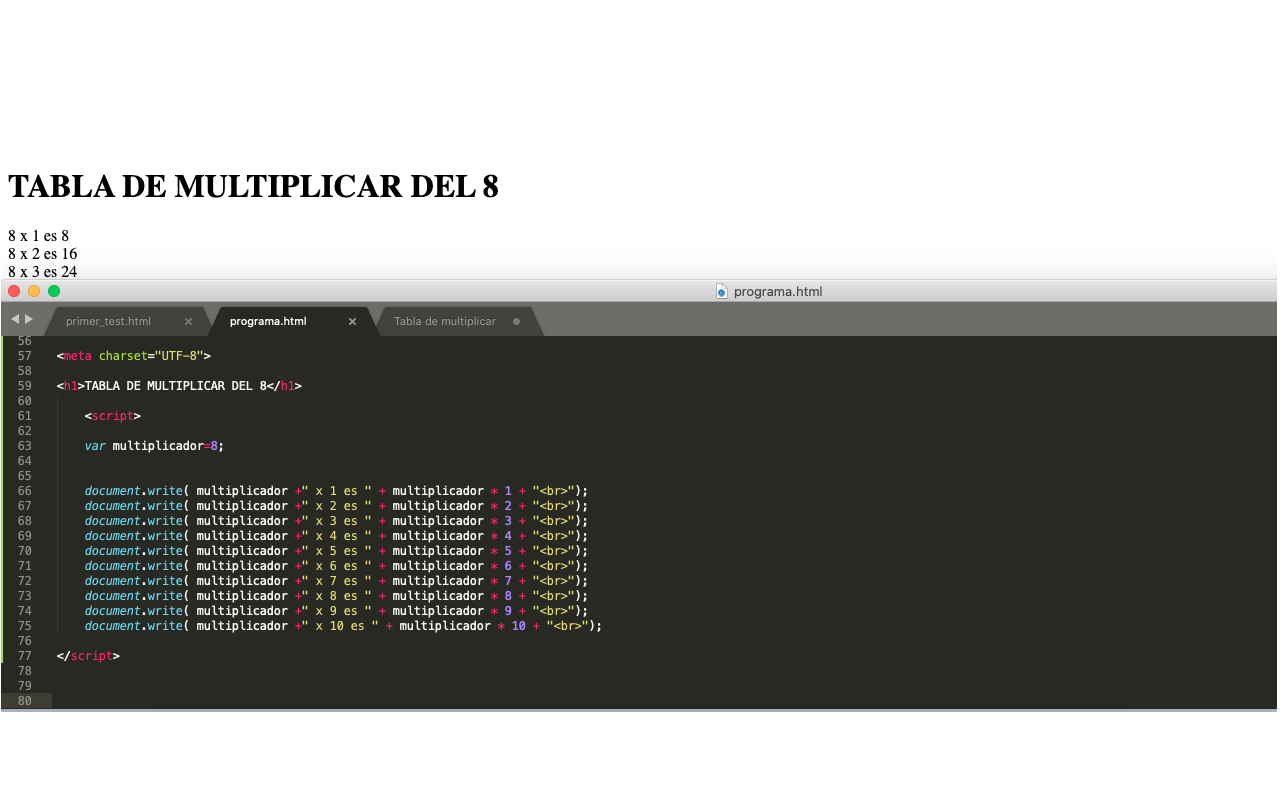This screenshot has height=800, width=1280.
Task: Click the yellow minimize window button
Action: pos(34,291)
